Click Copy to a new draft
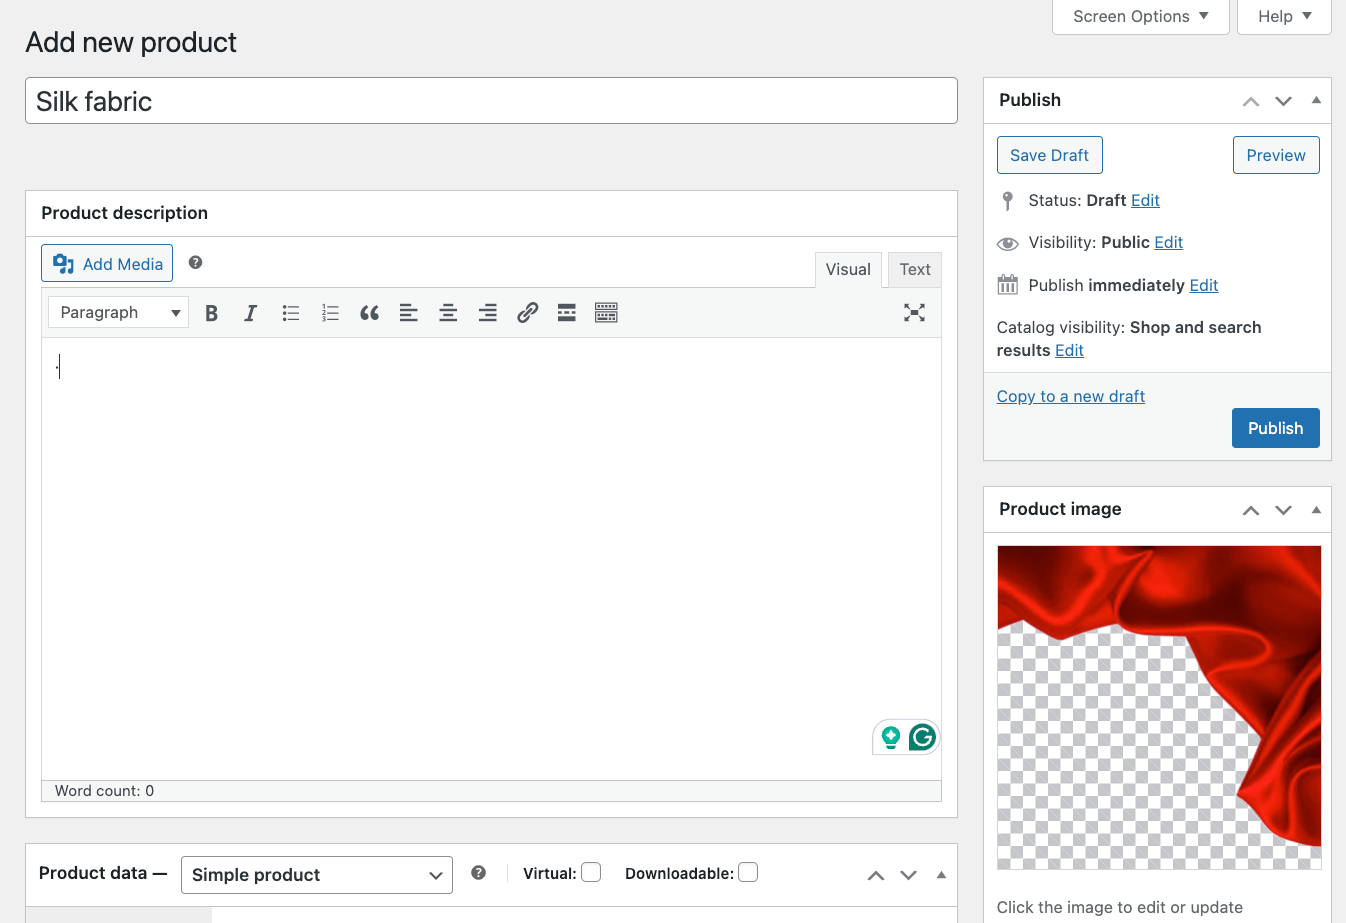 (1071, 396)
